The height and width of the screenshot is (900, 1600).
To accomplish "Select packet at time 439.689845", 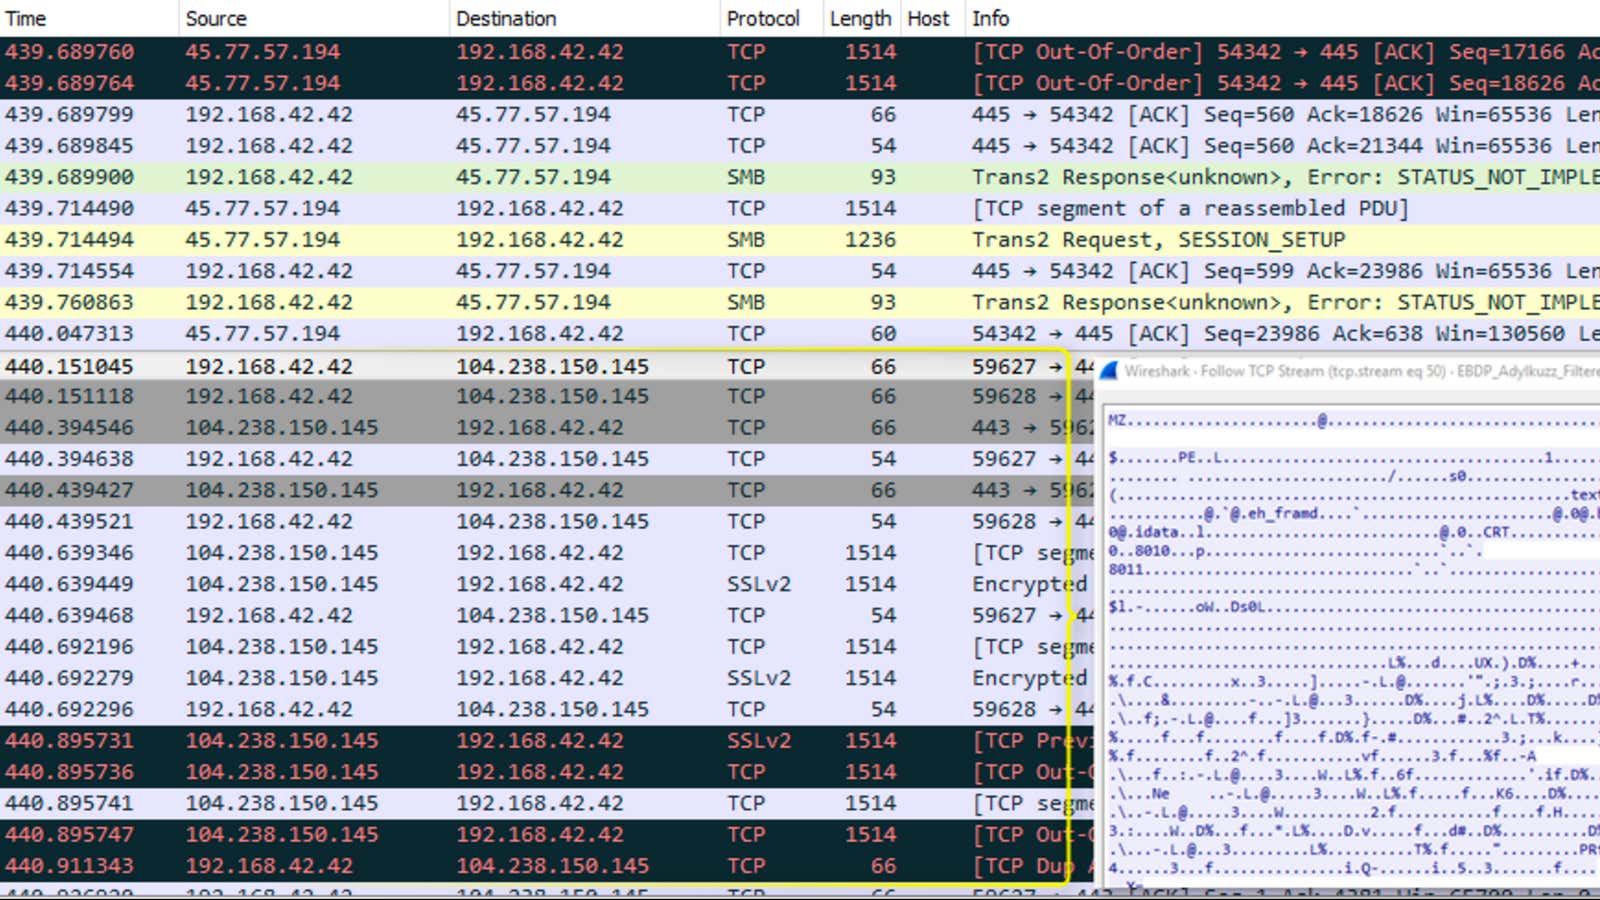I will (800, 146).
